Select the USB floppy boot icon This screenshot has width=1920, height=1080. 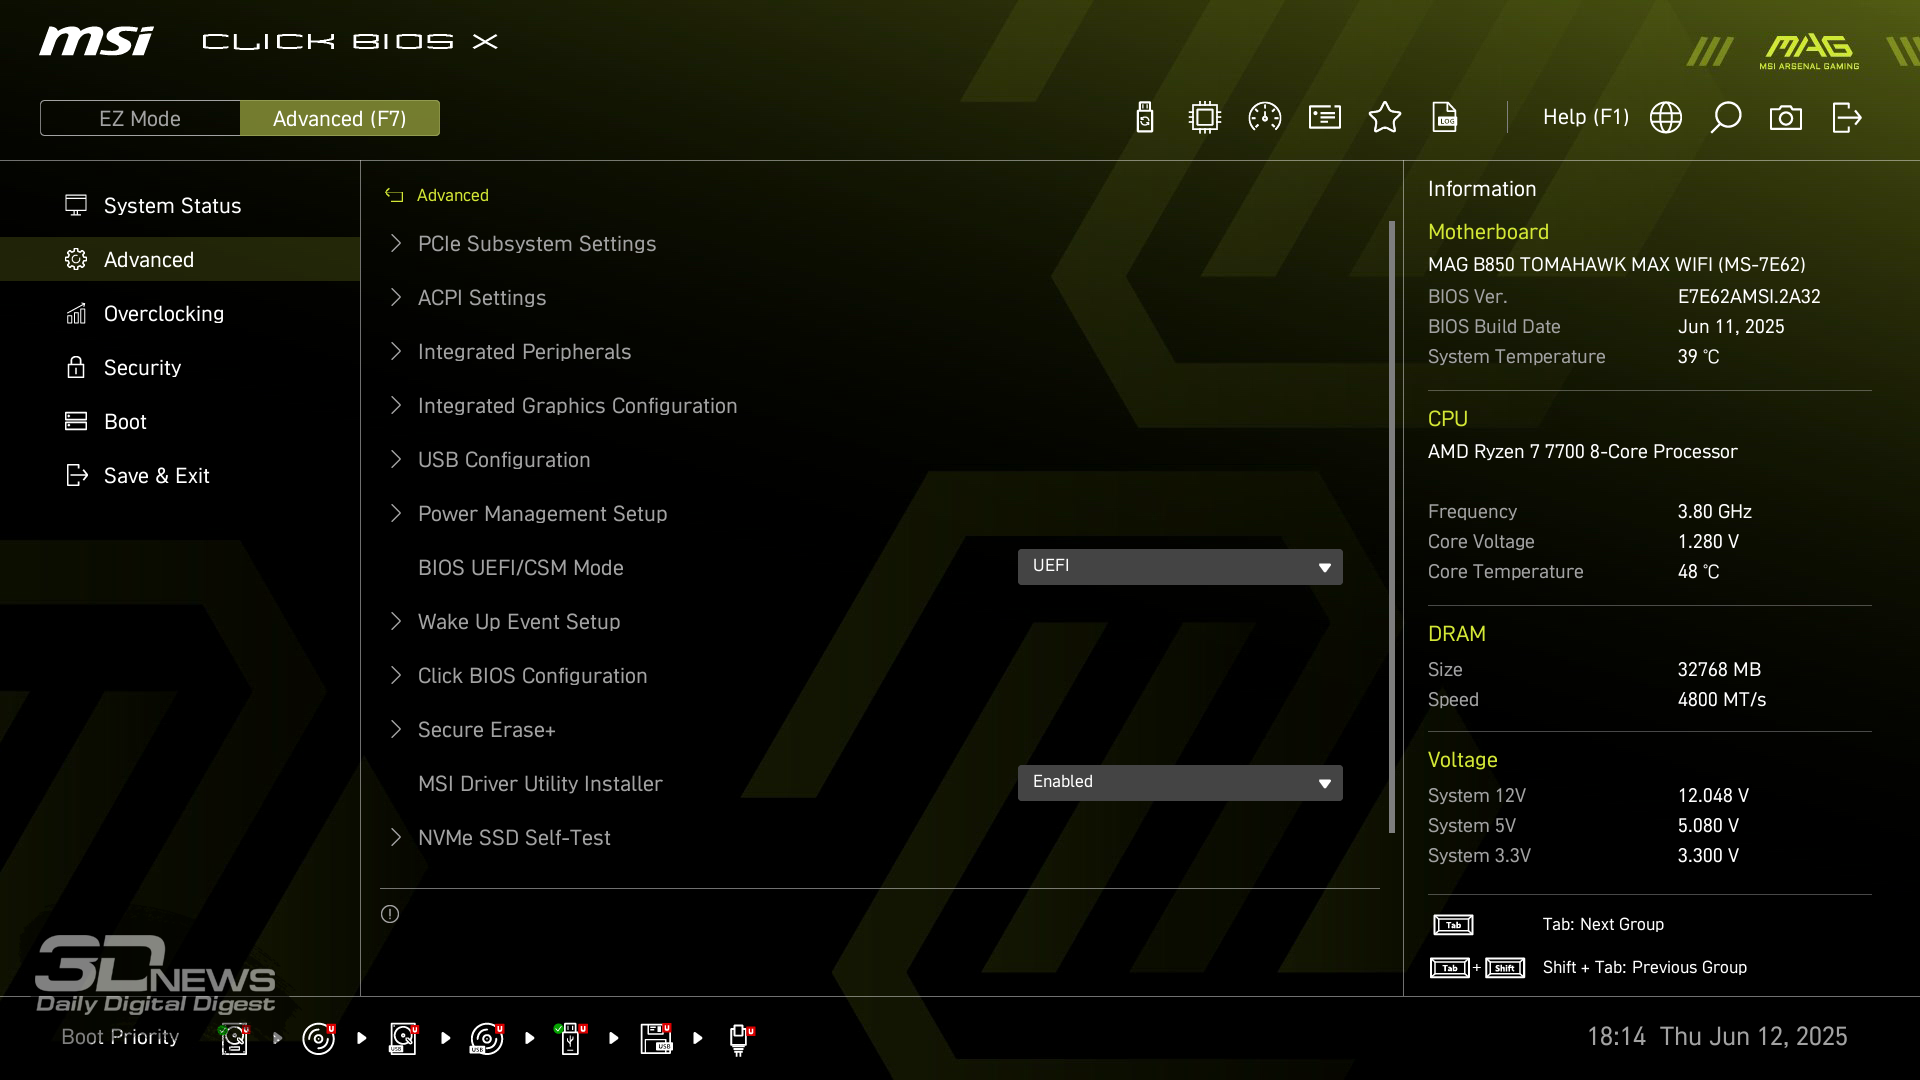pyautogui.click(x=656, y=1038)
